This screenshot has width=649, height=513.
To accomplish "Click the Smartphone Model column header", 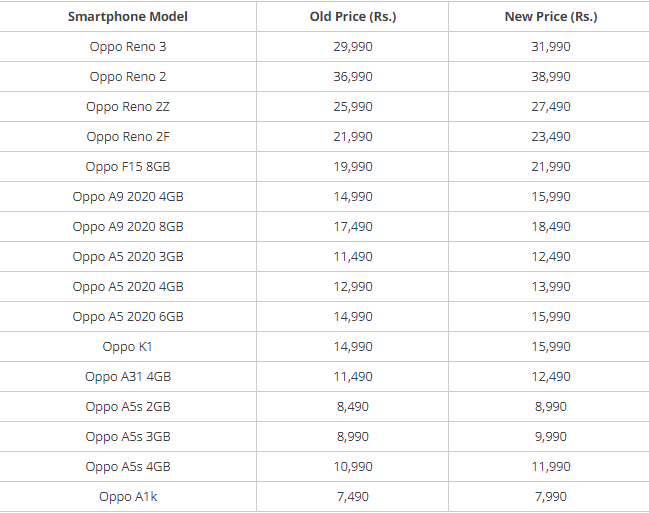I will [x=128, y=17].
